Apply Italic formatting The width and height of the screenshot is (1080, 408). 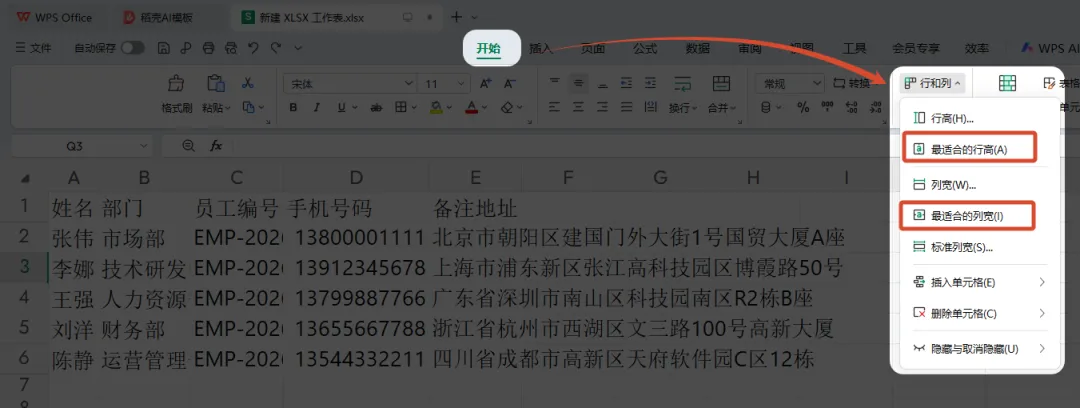[x=317, y=108]
